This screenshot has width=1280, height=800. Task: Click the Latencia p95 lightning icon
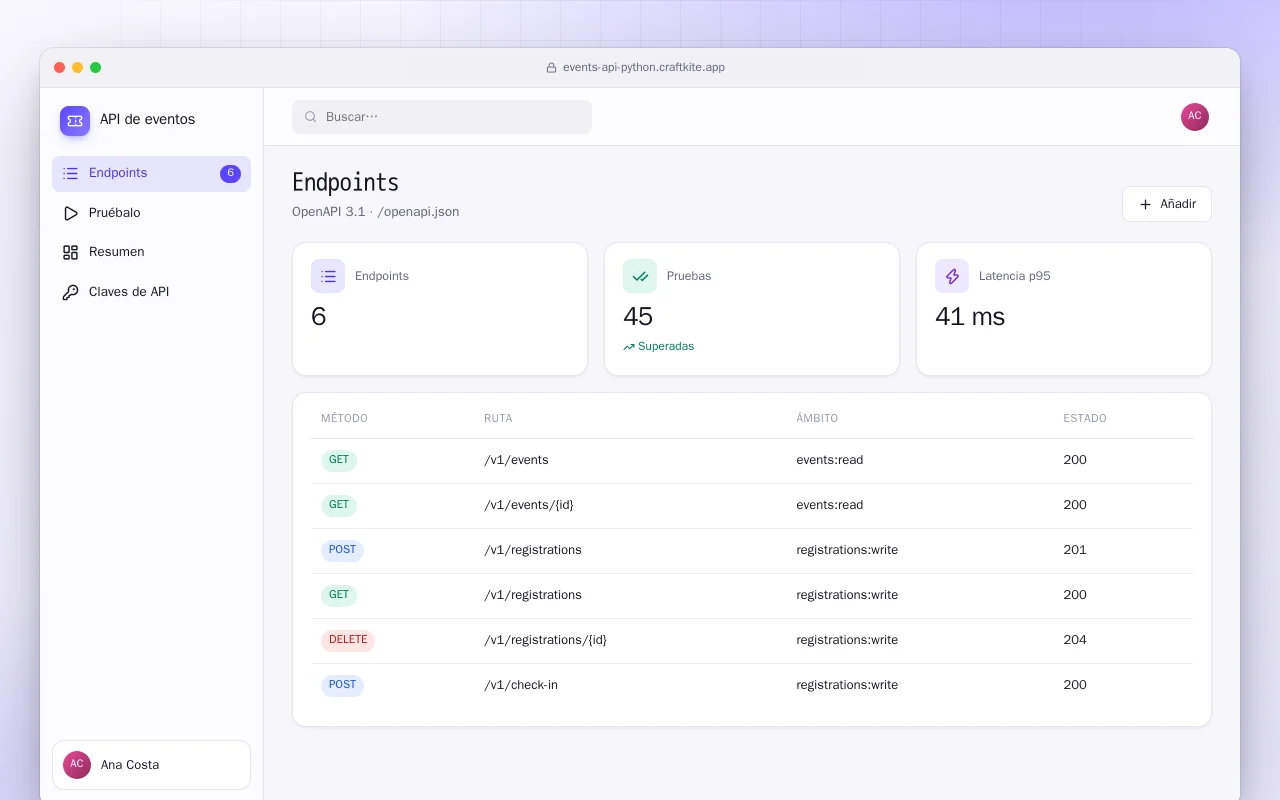[x=952, y=276]
